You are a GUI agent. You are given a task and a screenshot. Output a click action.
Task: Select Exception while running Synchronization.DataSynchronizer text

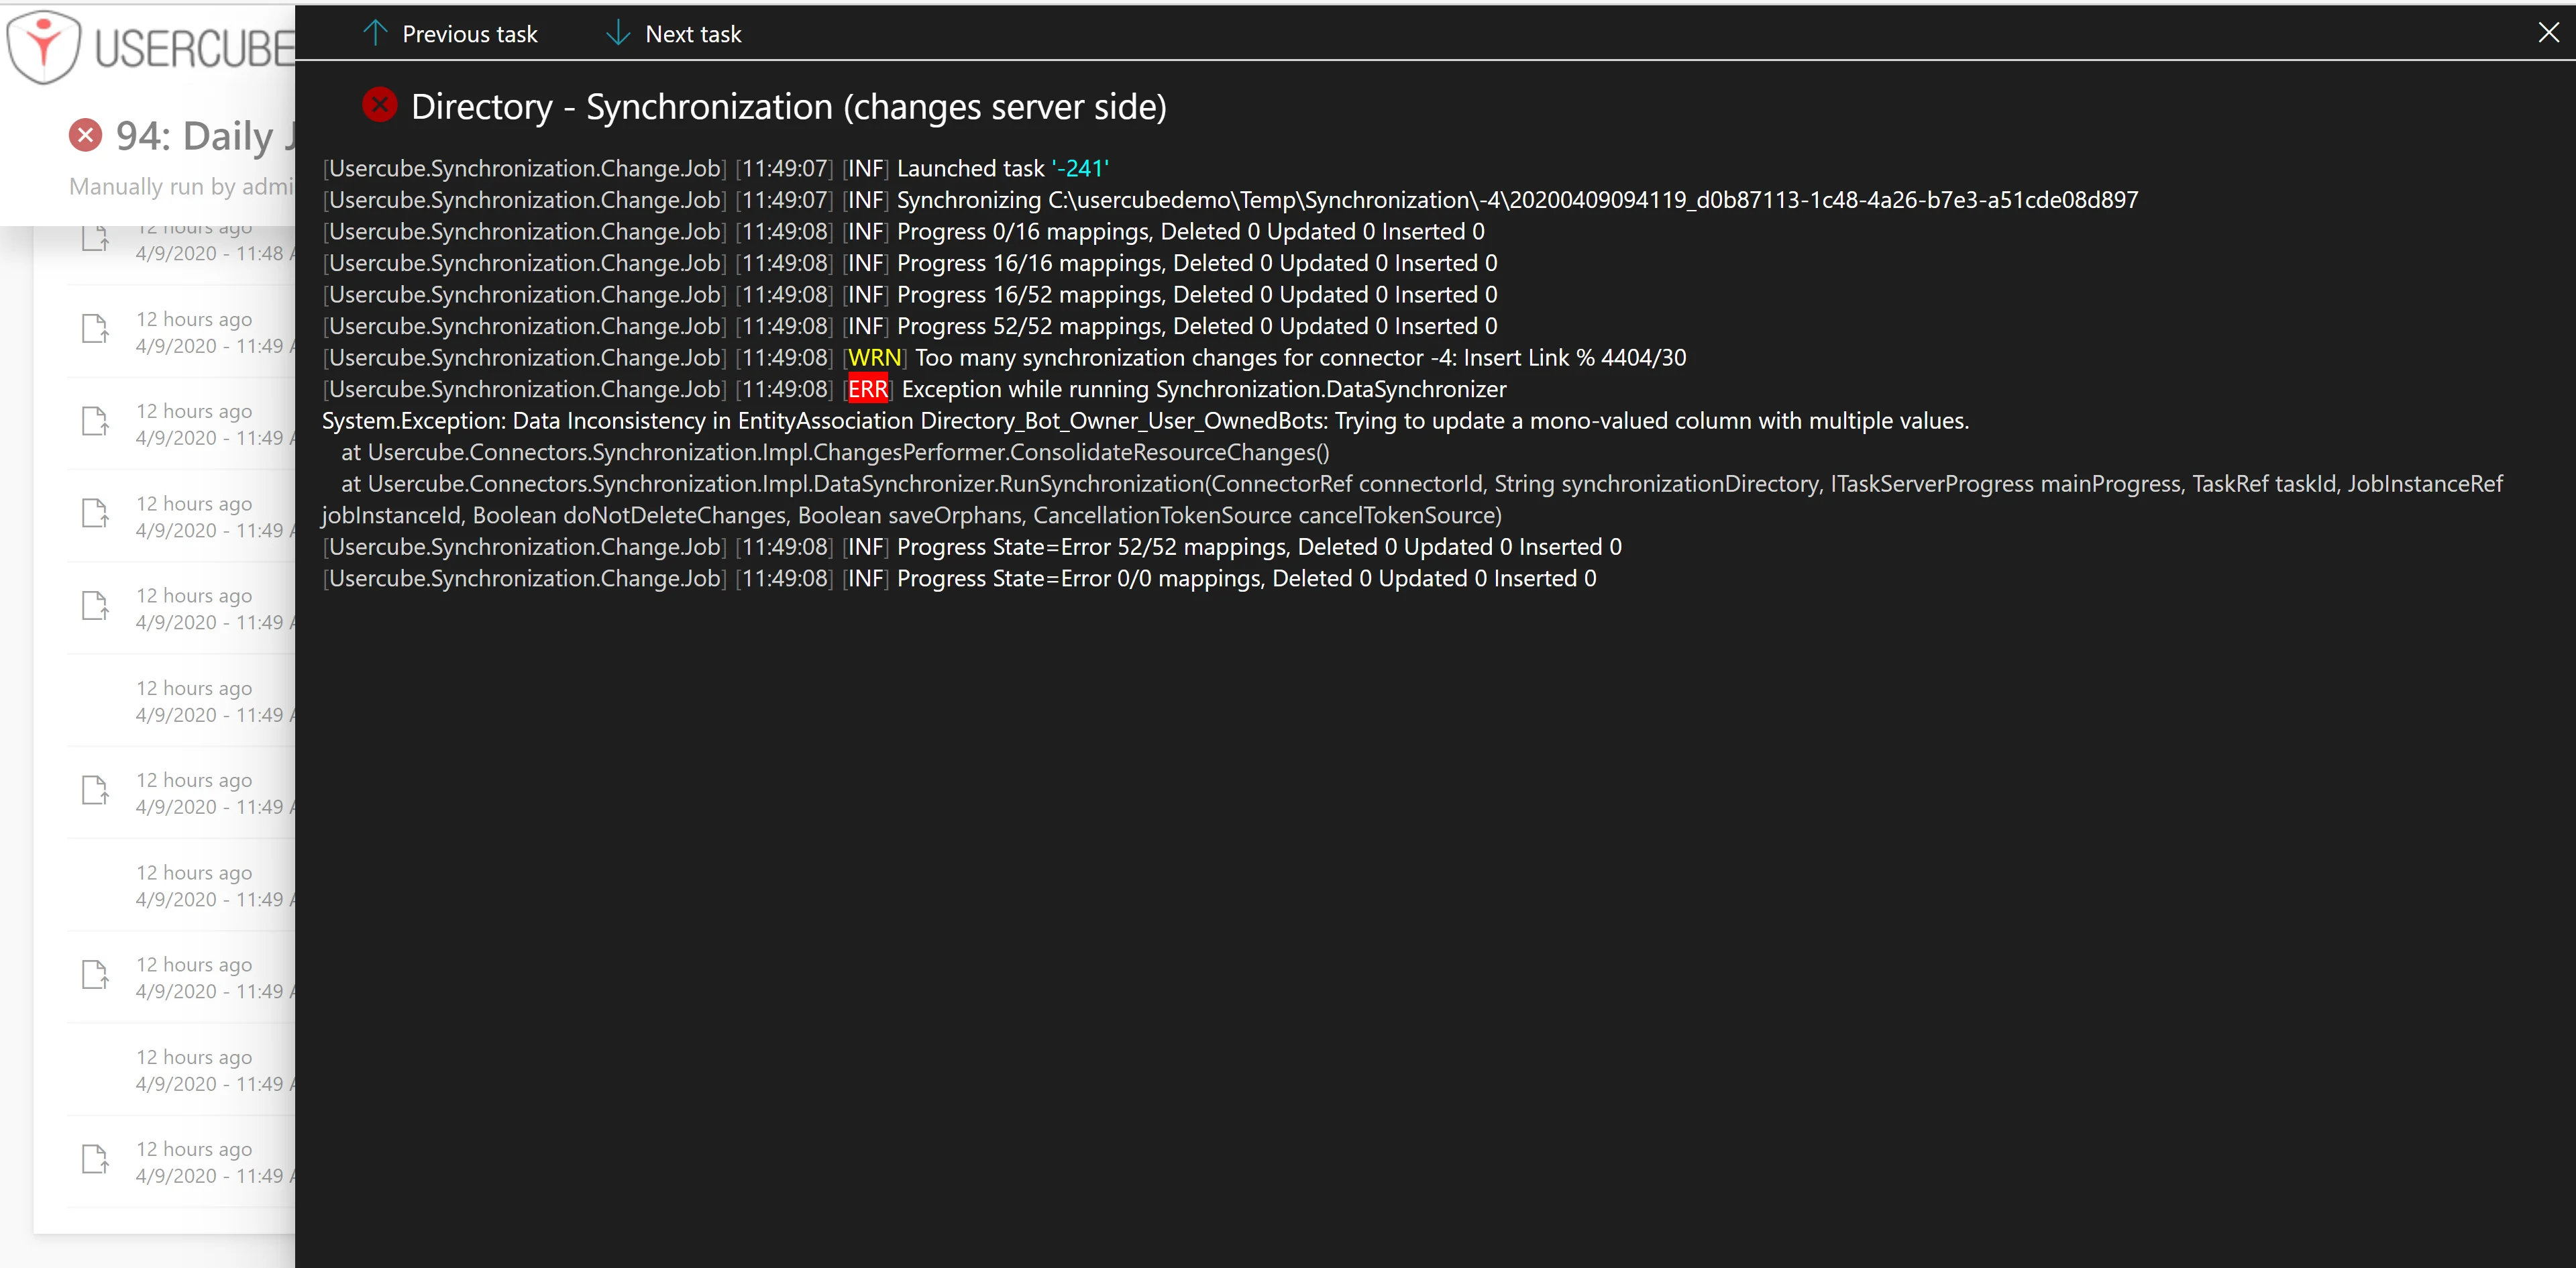coord(1204,389)
